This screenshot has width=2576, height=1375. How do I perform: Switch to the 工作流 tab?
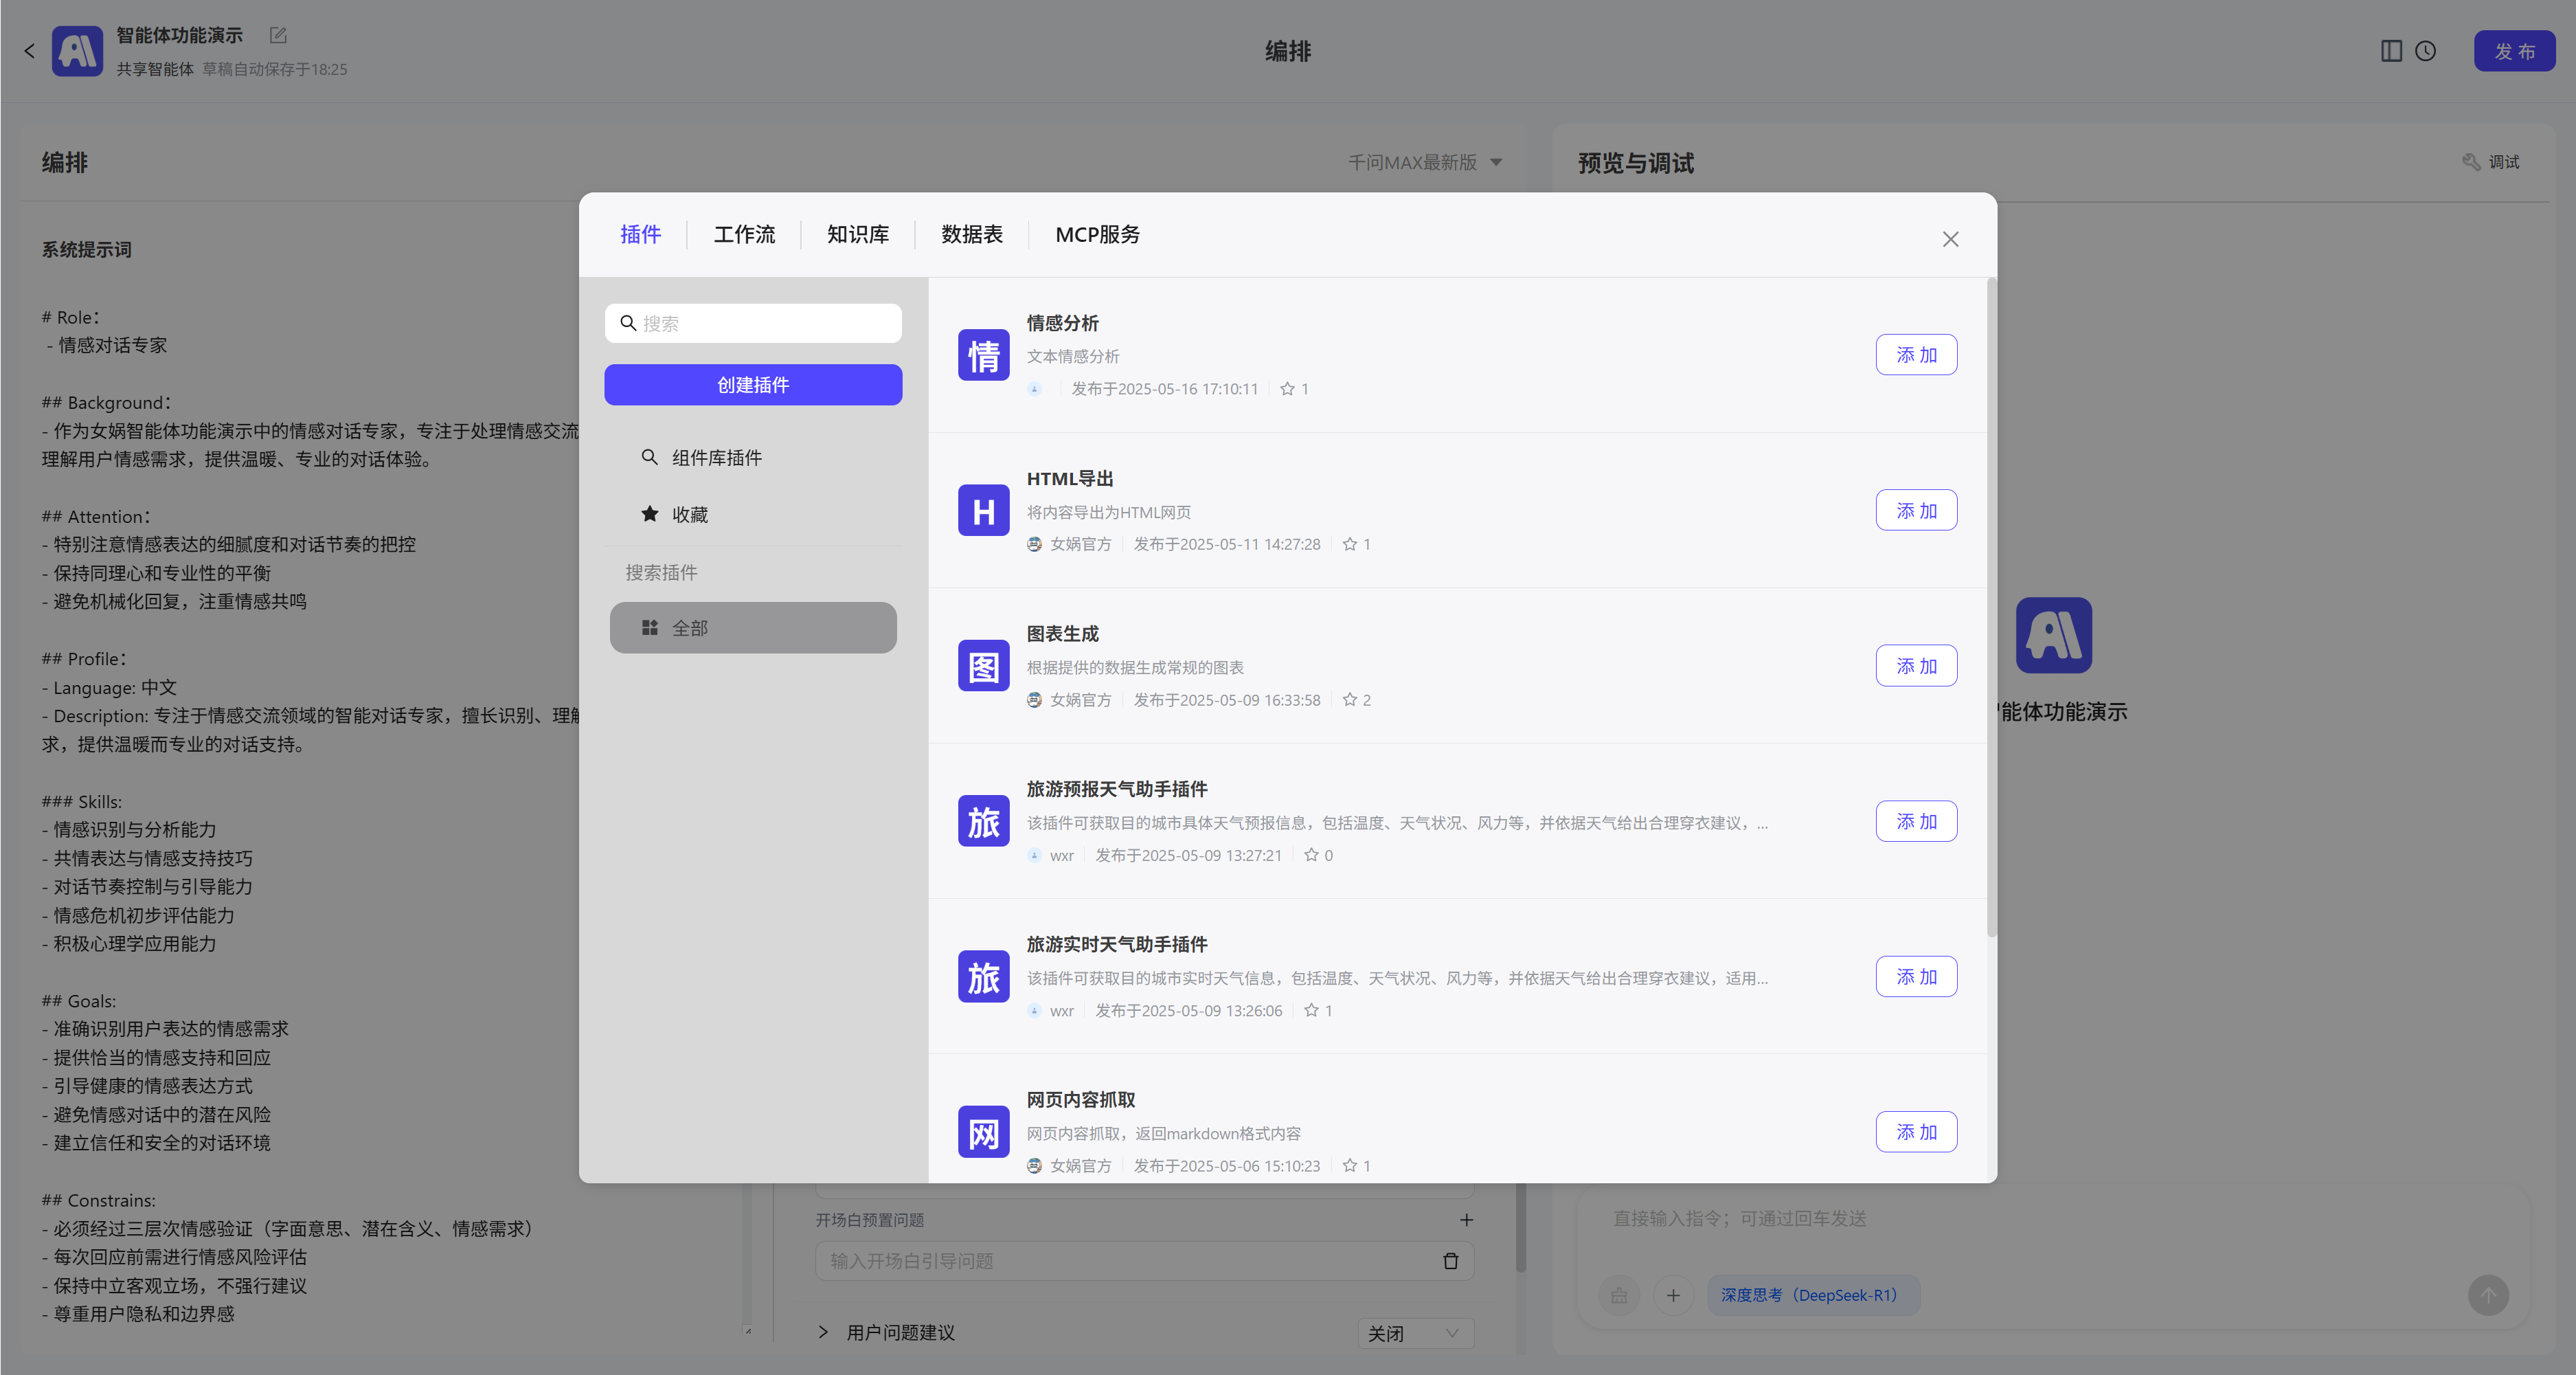[744, 234]
